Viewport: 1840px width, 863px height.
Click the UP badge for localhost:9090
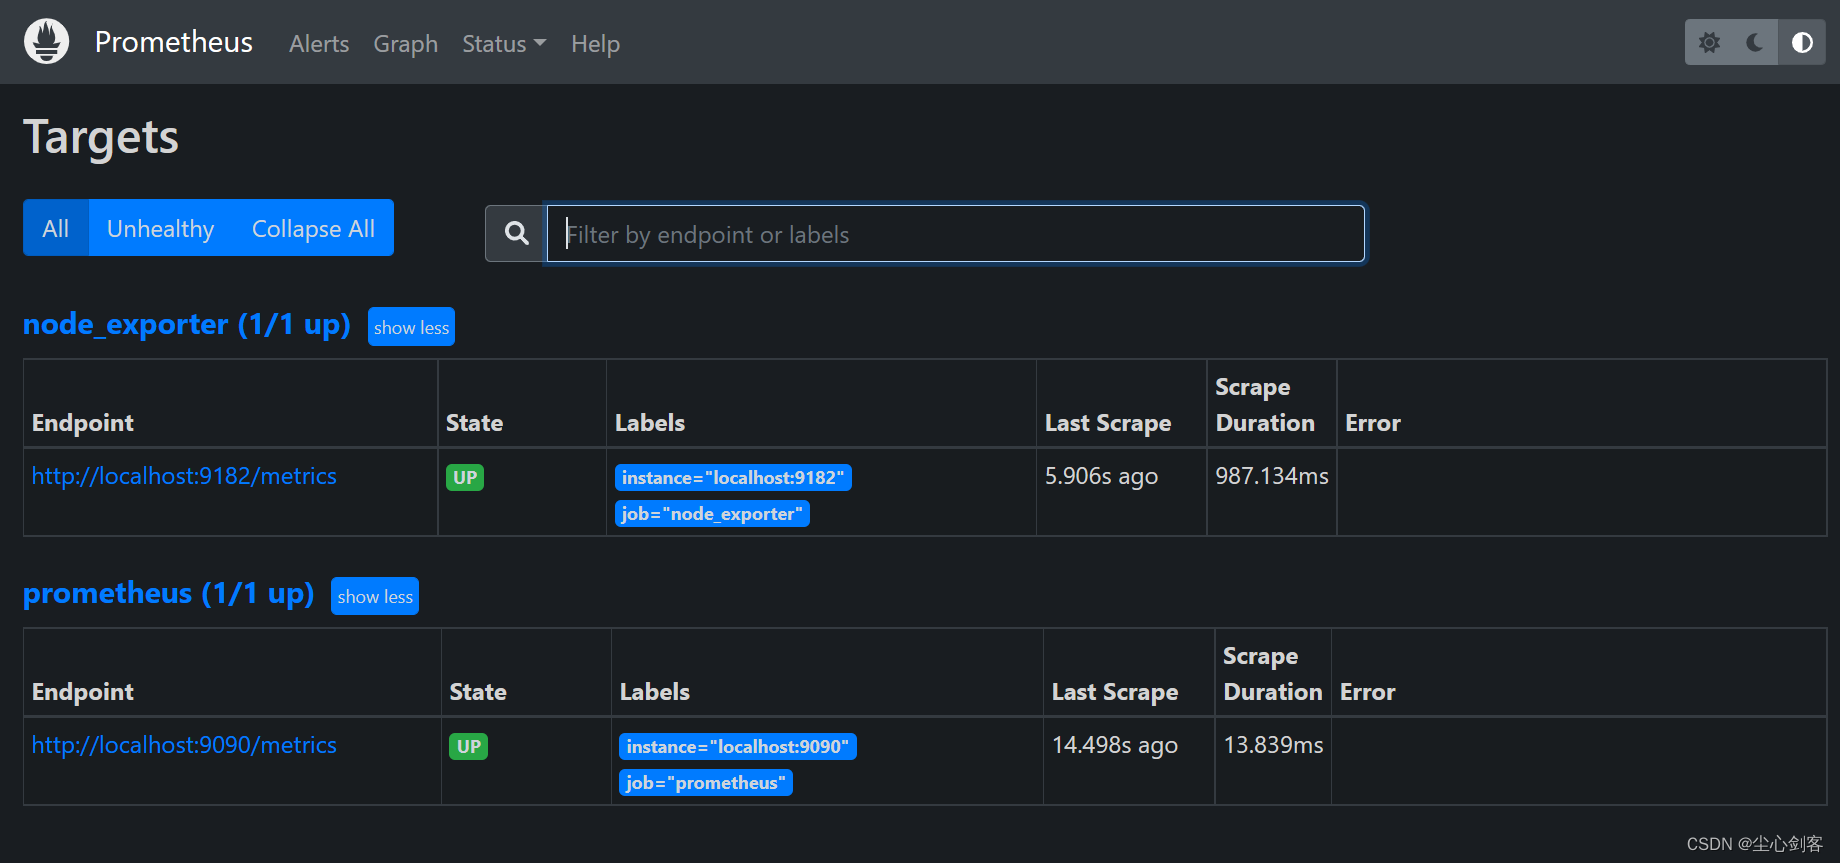click(x=469, y=746)
